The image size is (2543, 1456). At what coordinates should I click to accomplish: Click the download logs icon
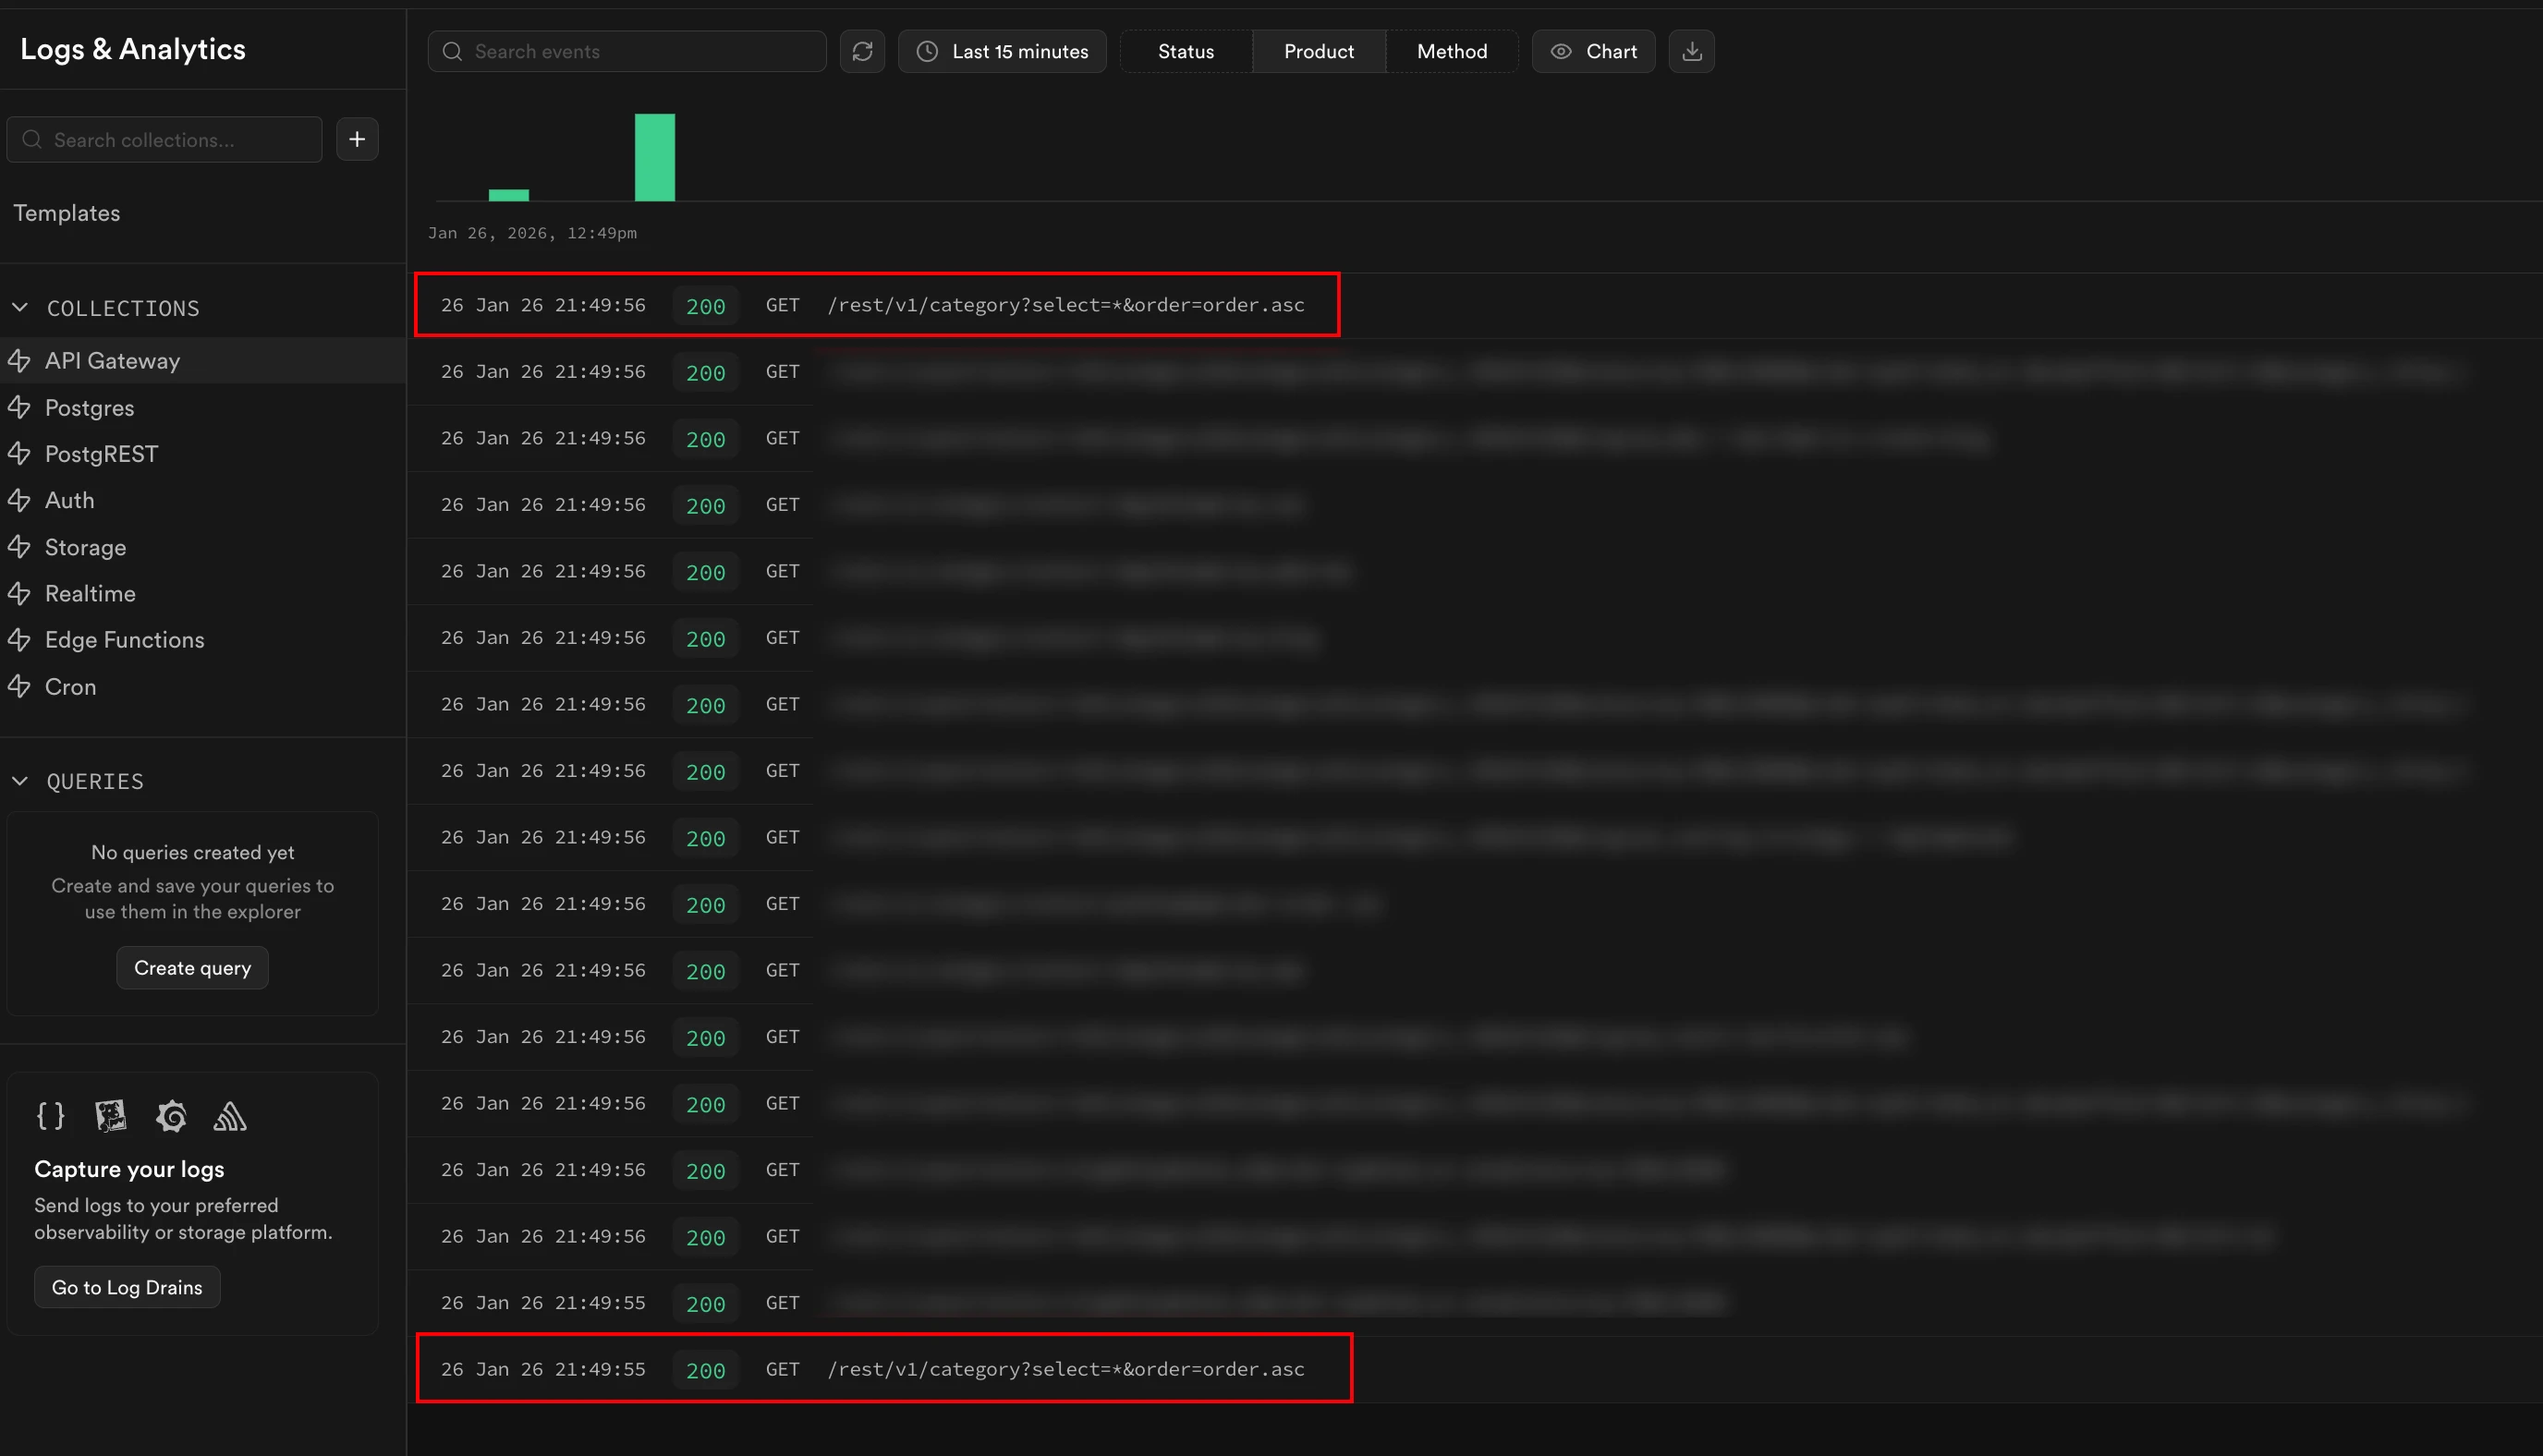(x=1691, y=51)
